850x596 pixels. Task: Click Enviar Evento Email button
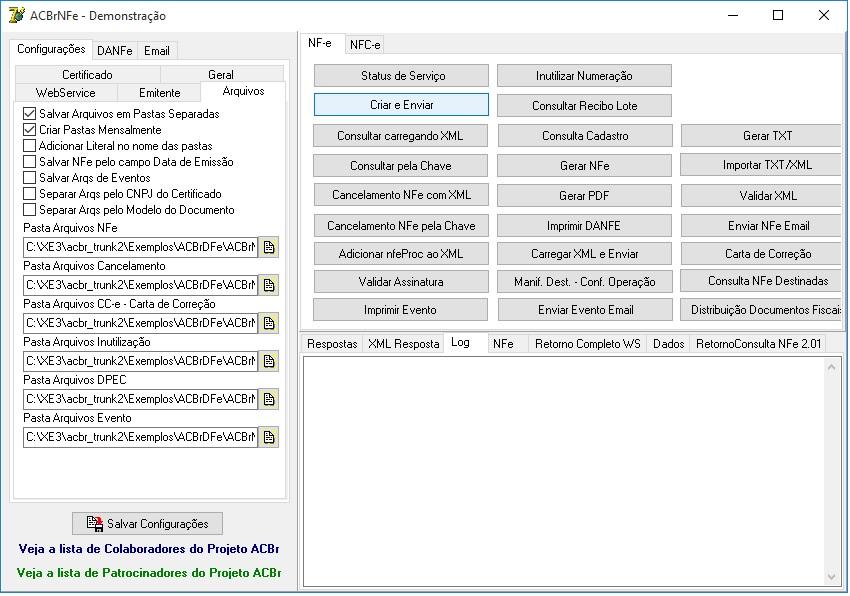[x=585, y=310]
